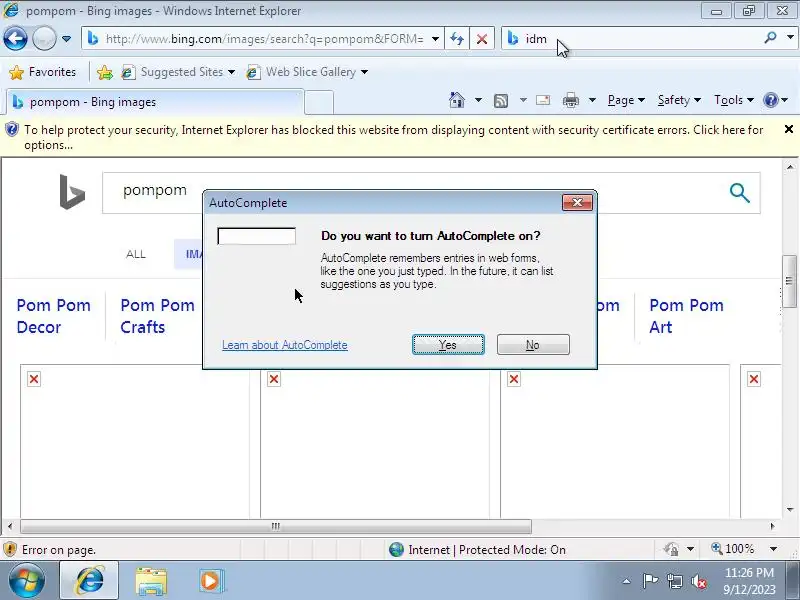Open the Page menu

click(x=626, y=100)
